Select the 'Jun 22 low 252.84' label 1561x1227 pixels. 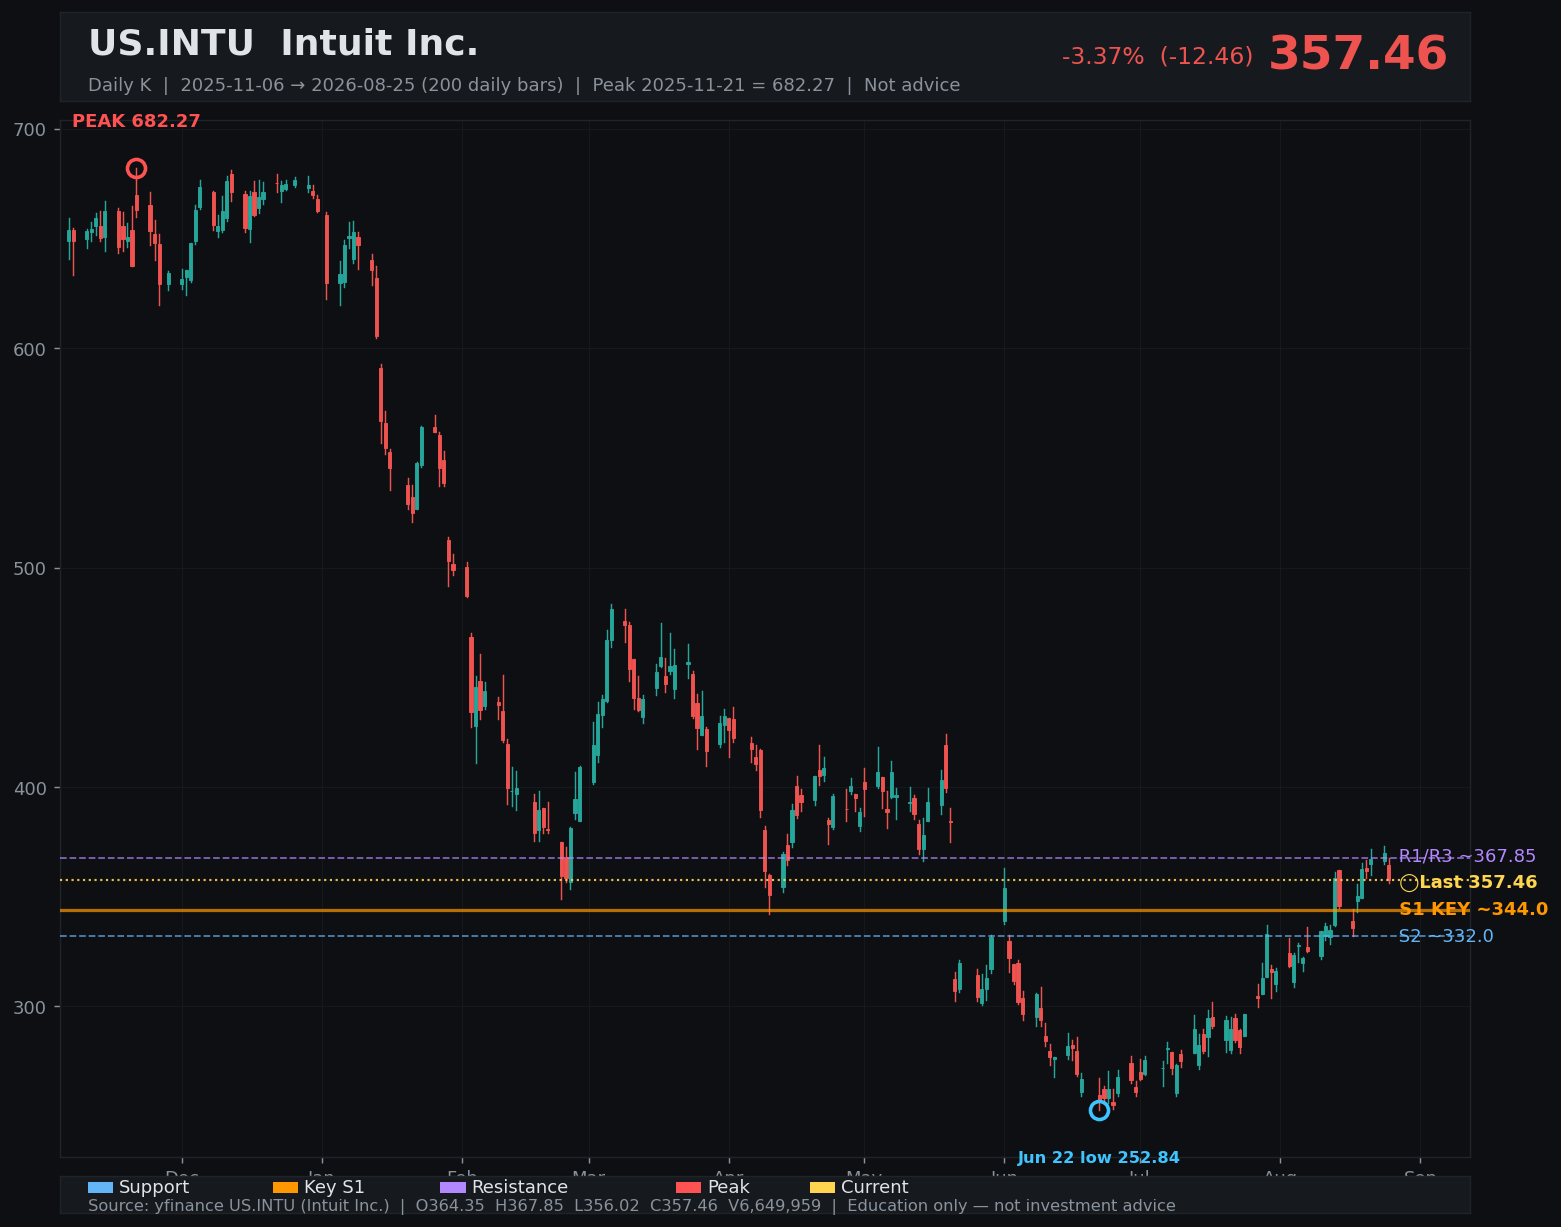pyautogui.click(x=1098, y=1158)
